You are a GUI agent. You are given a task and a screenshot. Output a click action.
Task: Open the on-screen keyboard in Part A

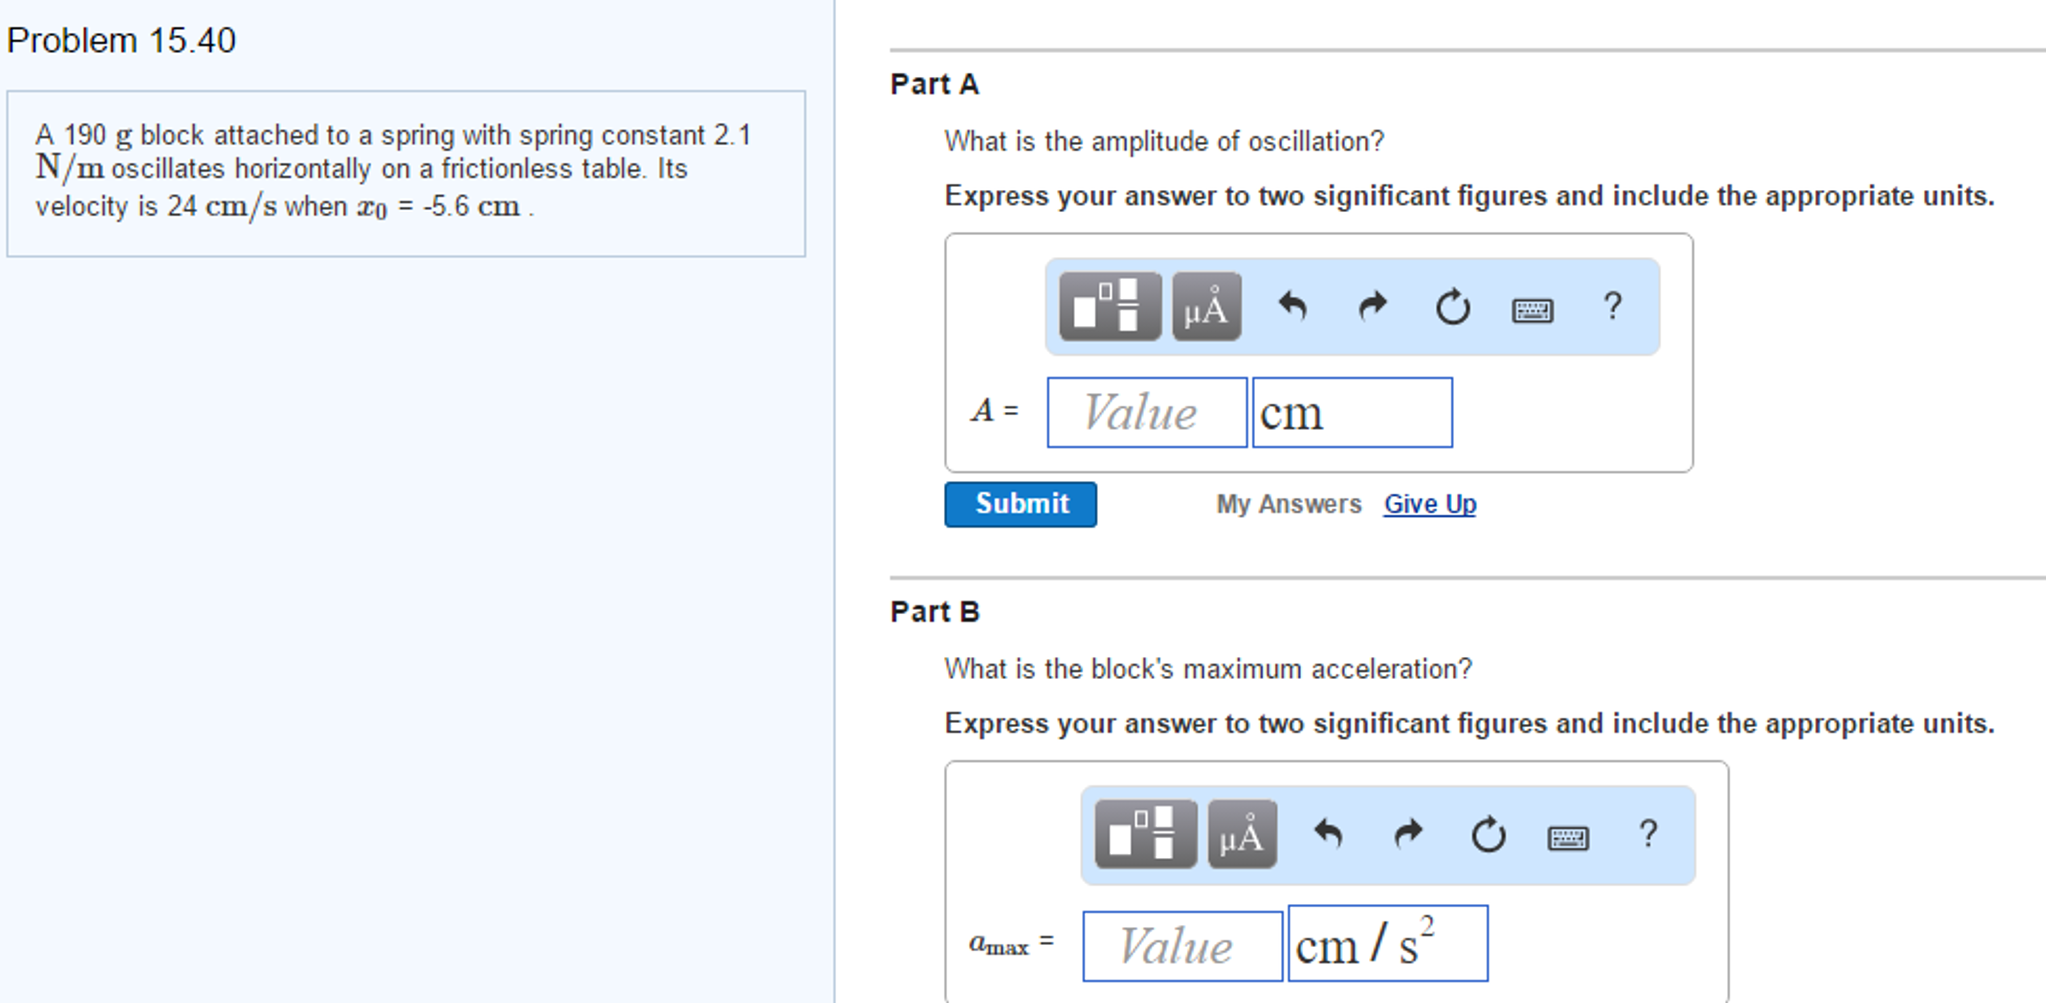1531,309
